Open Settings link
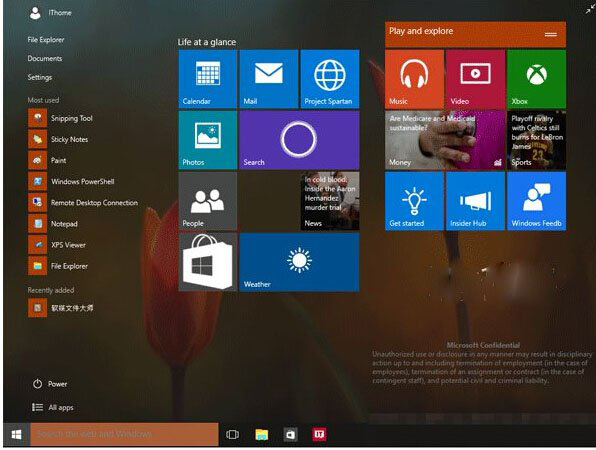Screen dimensions: 596x450 pyautogui.click(x=40, y=78)
